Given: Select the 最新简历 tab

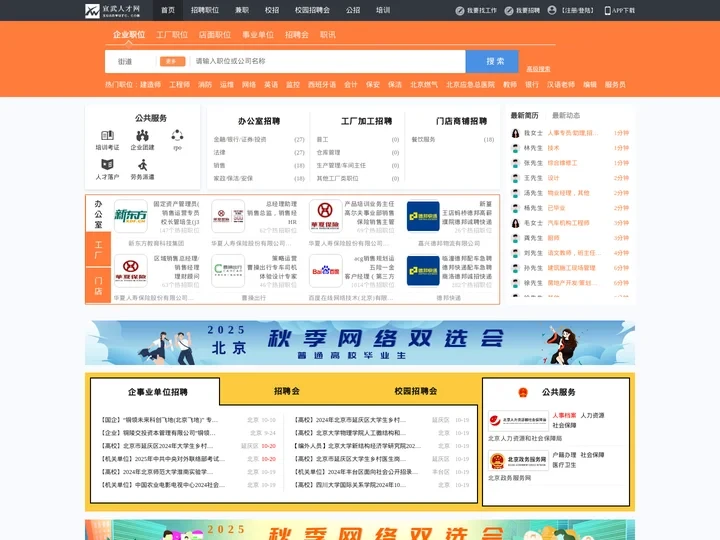Looking at the screenshot, I should pos(524,115).
